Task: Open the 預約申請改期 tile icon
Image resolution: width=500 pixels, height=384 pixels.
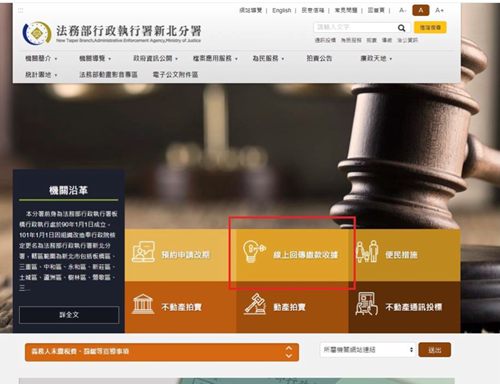Action: click(x=143, y=252)
